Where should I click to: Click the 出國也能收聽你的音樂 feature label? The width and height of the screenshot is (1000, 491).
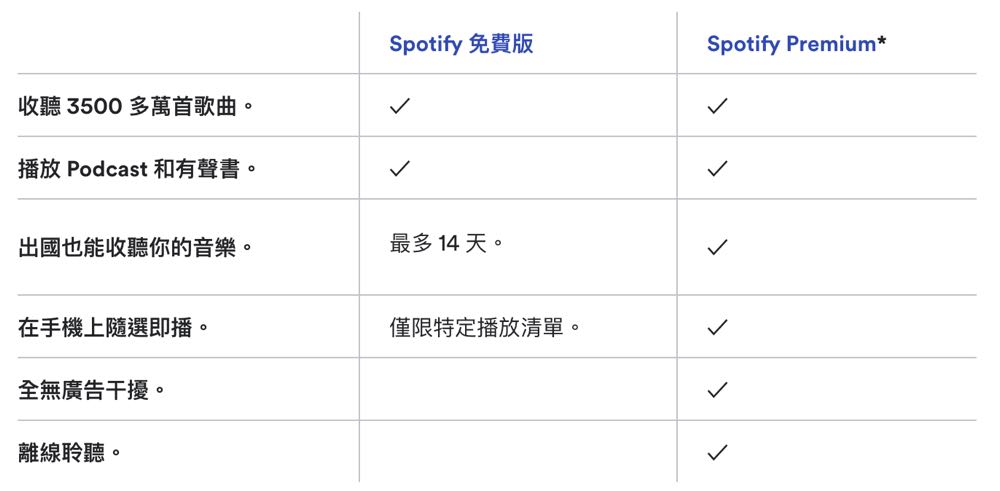tap(135, 247)
